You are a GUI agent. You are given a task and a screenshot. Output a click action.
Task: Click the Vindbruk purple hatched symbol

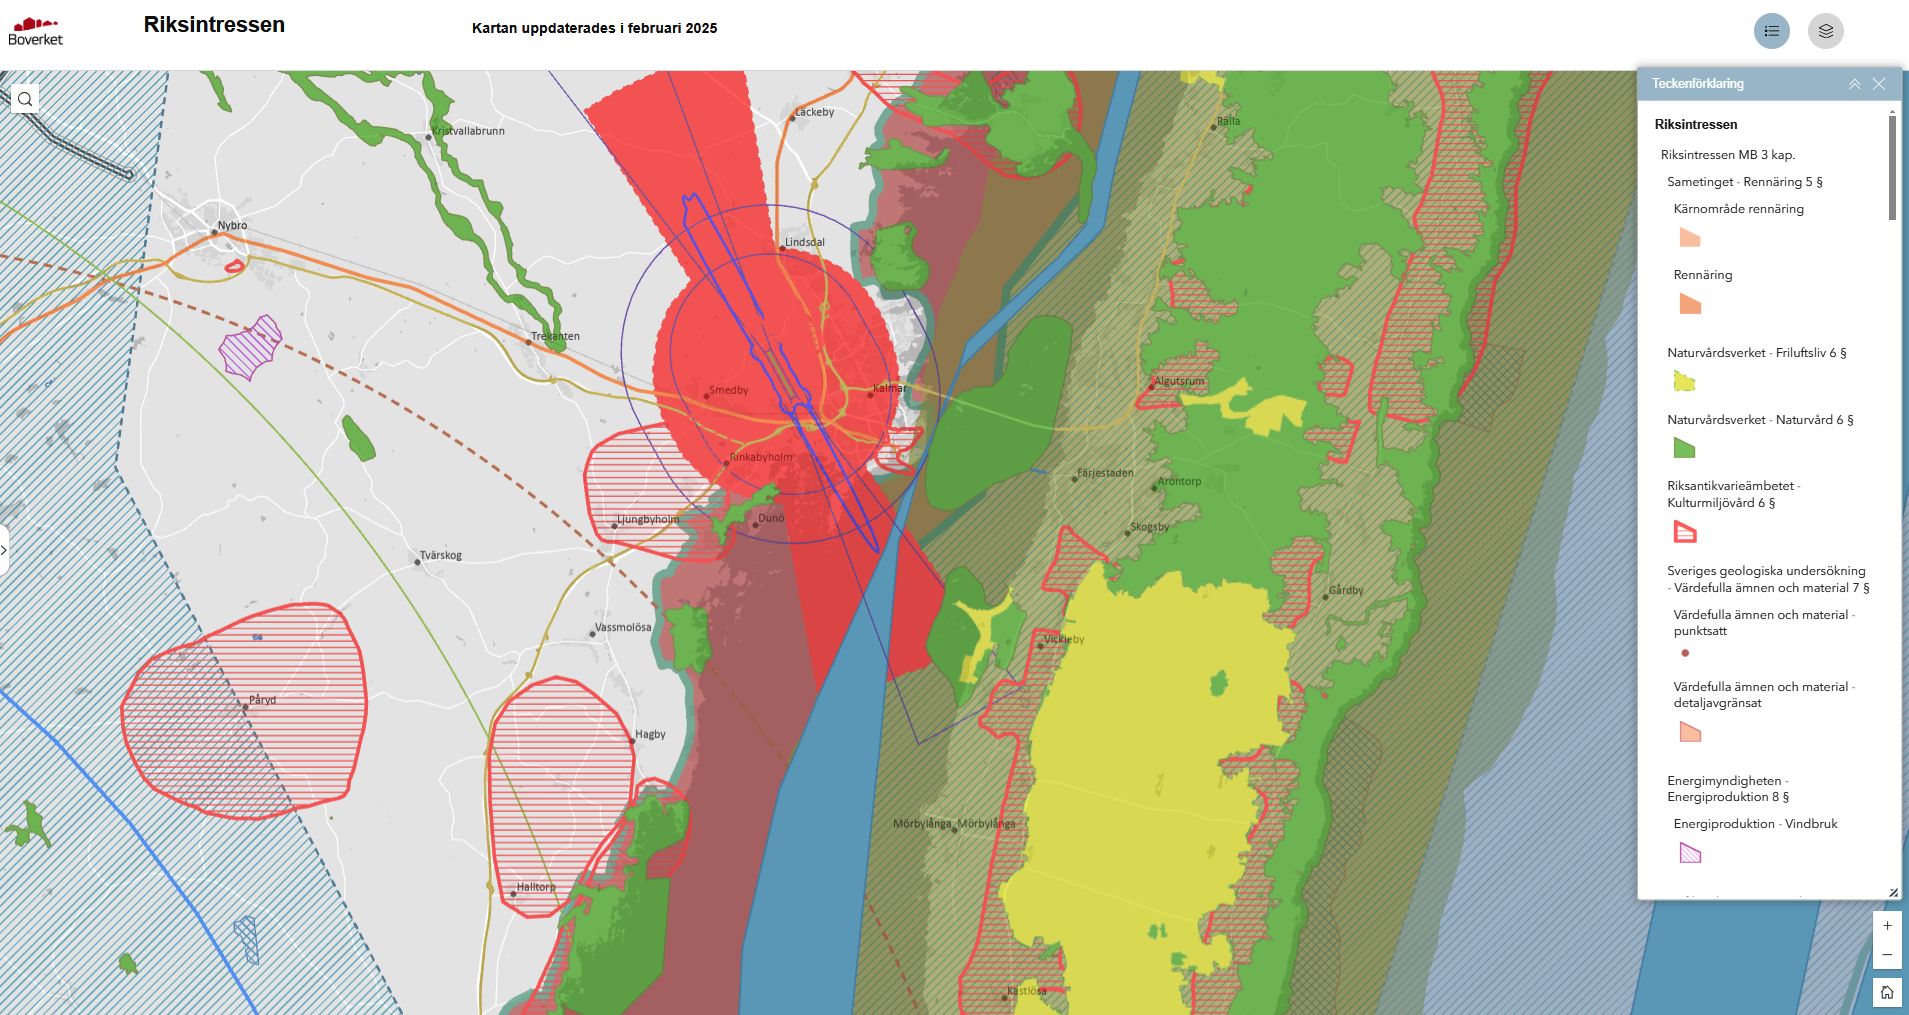click(1690, 853)
